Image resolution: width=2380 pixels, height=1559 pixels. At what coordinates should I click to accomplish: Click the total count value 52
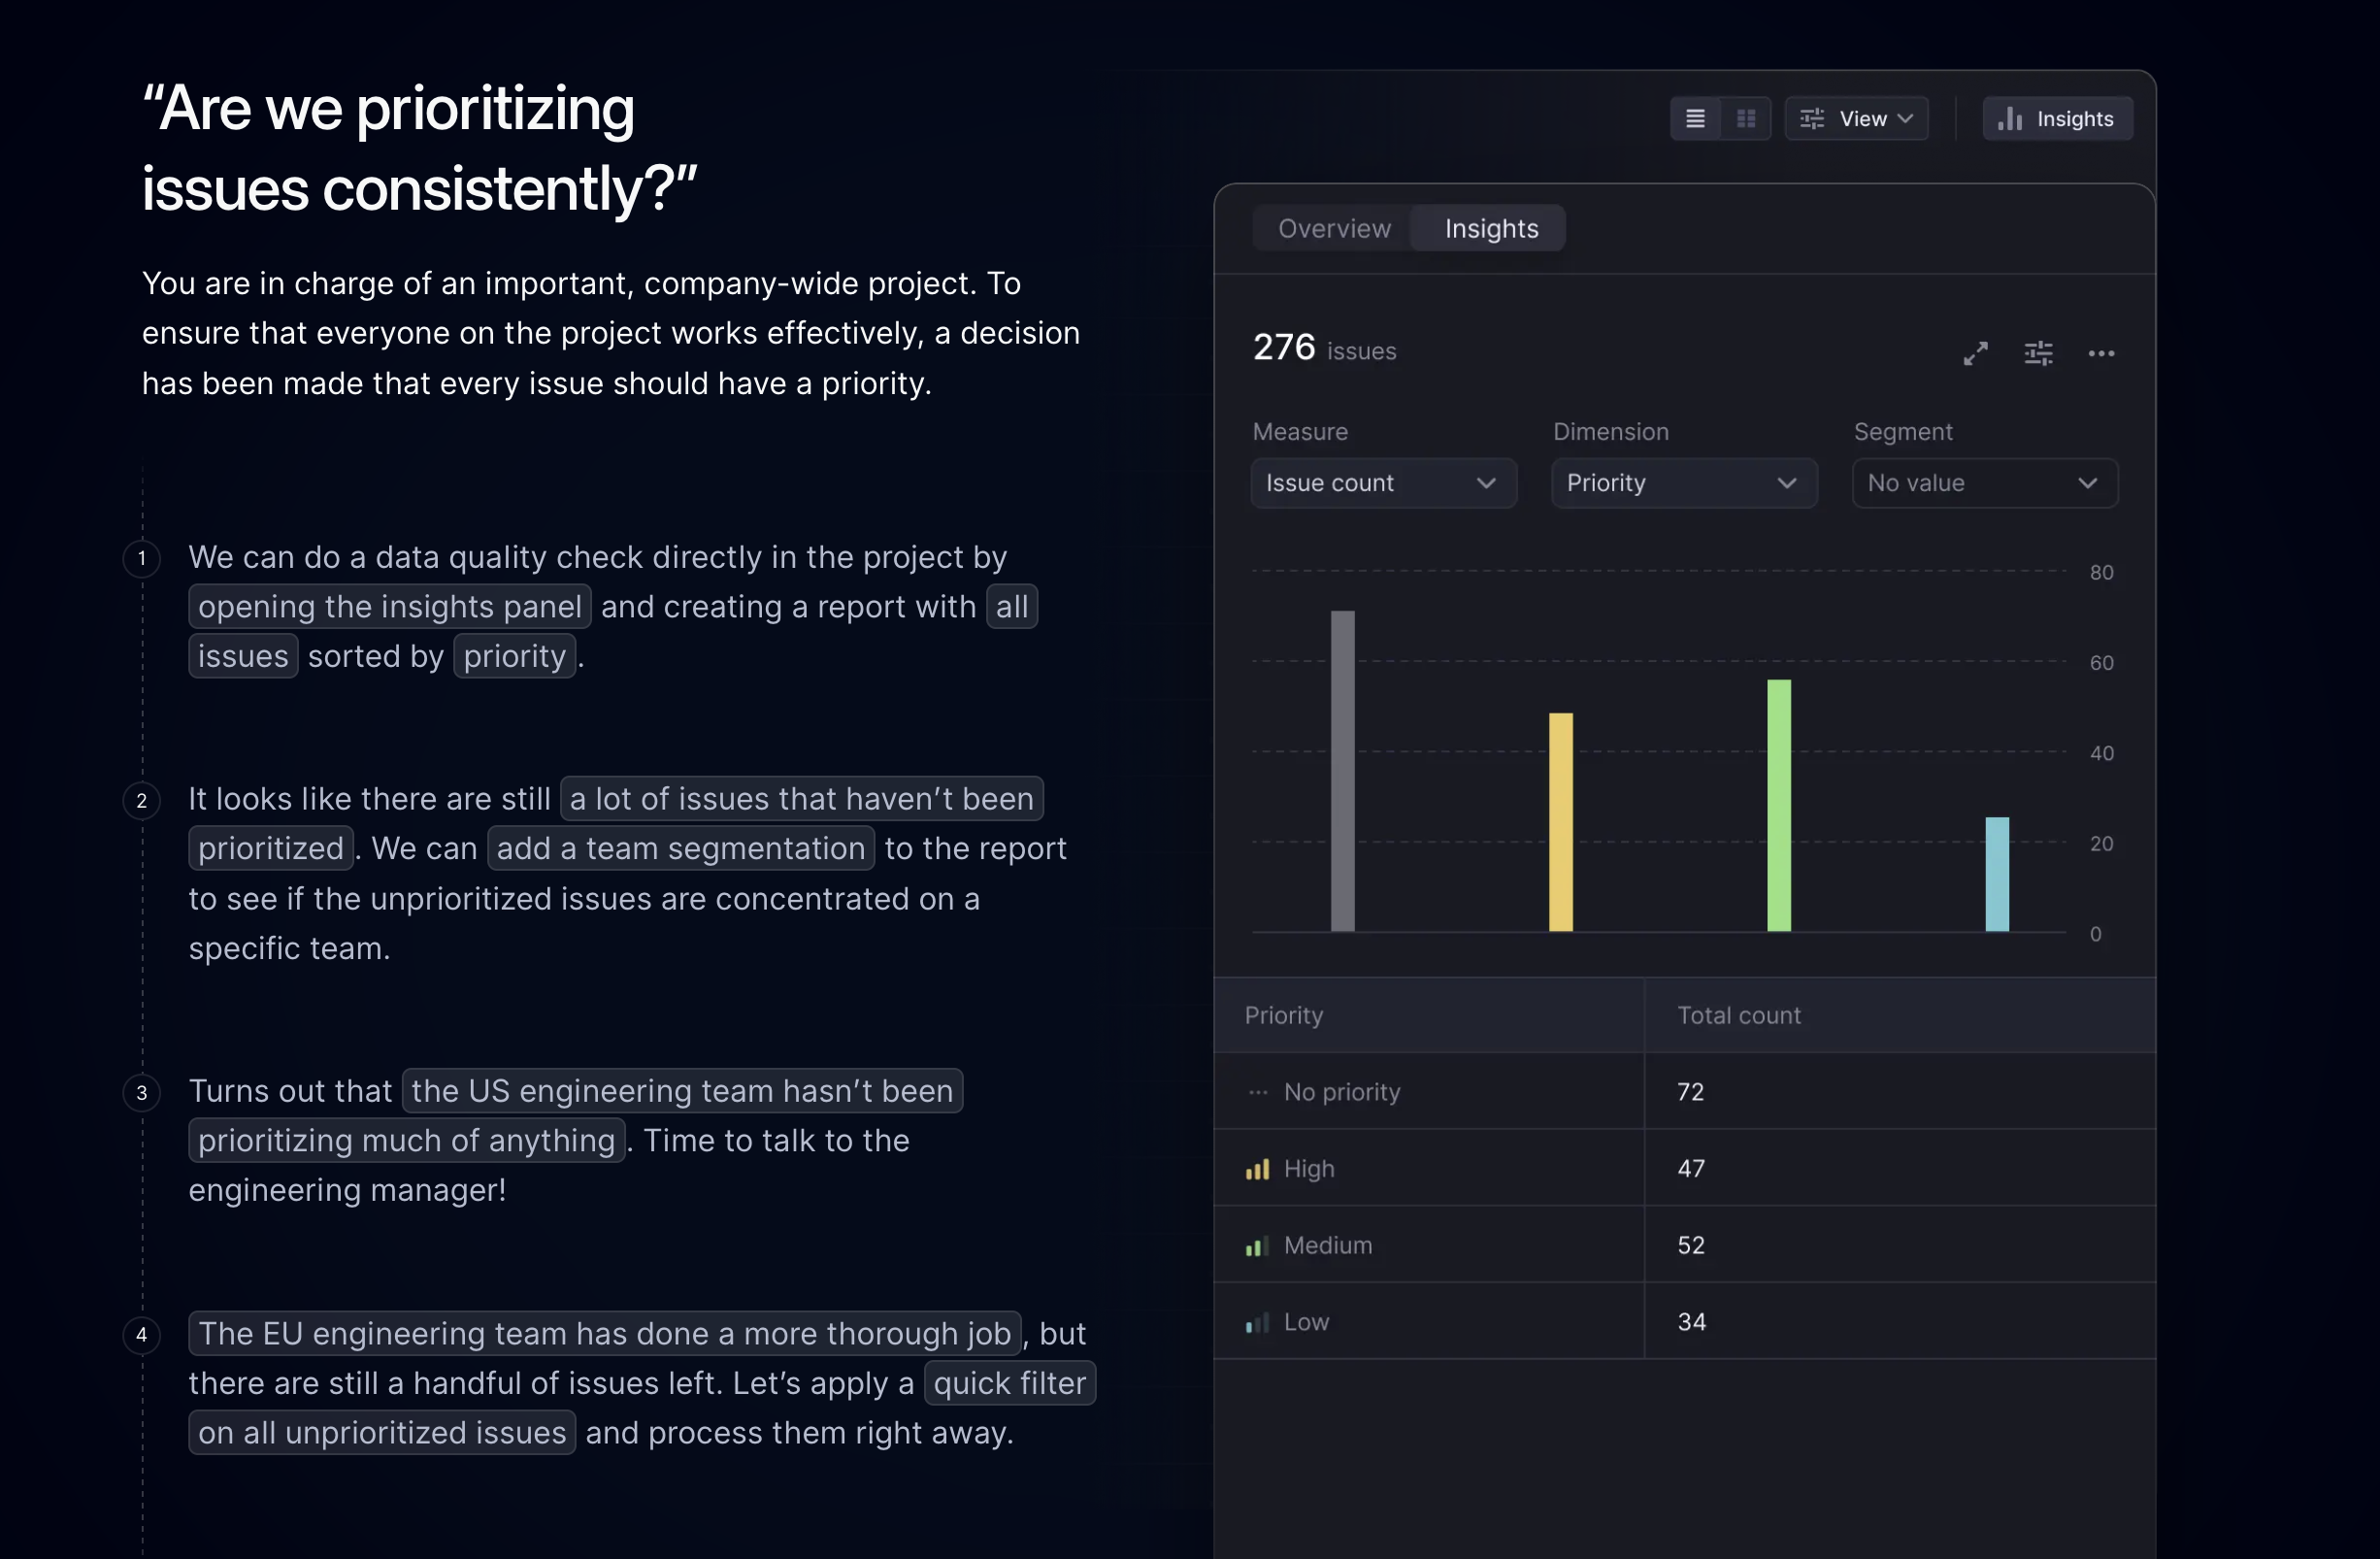click(1690, 1246)
